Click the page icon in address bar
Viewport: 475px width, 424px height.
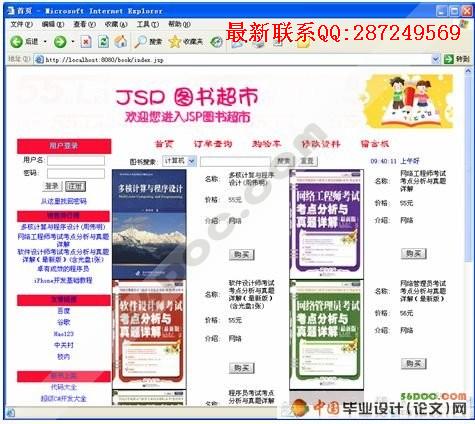tap(39, 60)
